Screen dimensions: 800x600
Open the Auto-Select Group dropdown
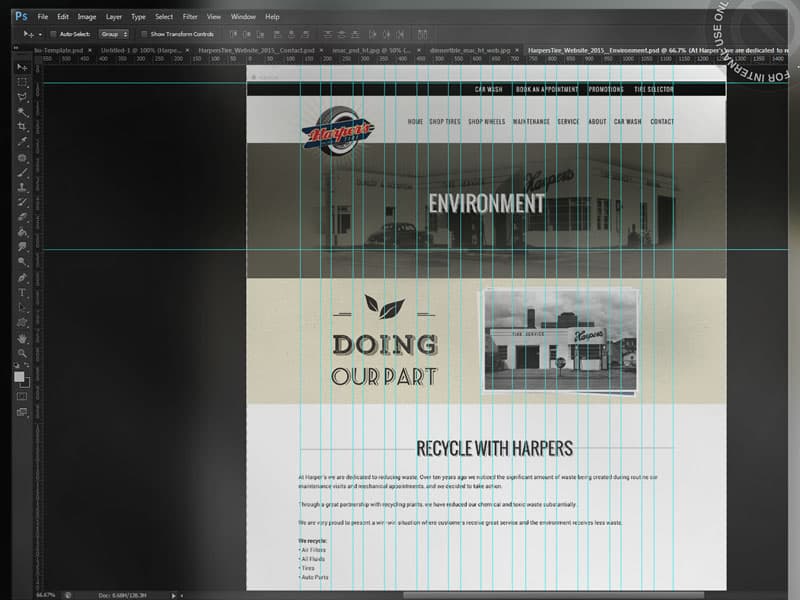[x=114, y=34]
